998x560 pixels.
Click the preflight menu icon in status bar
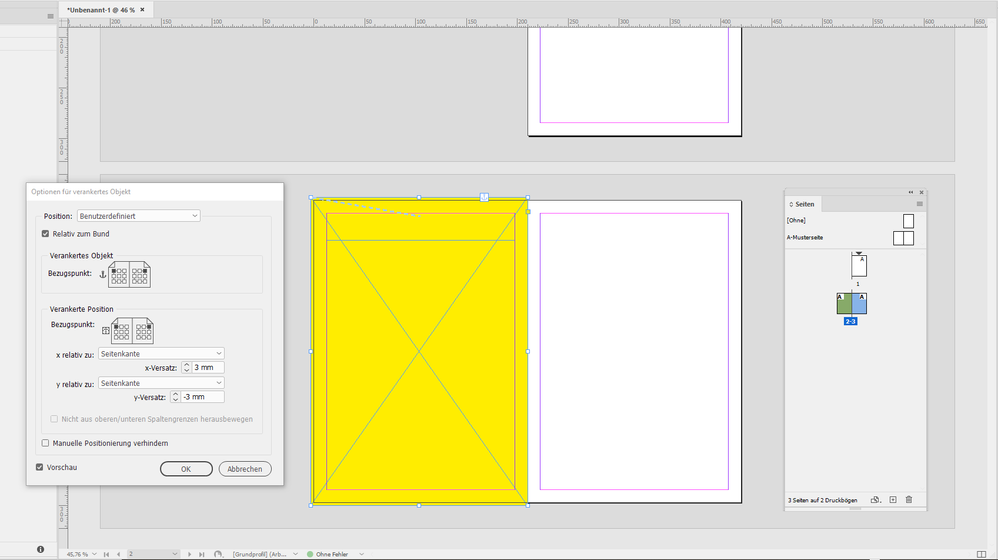click(218, 554)
